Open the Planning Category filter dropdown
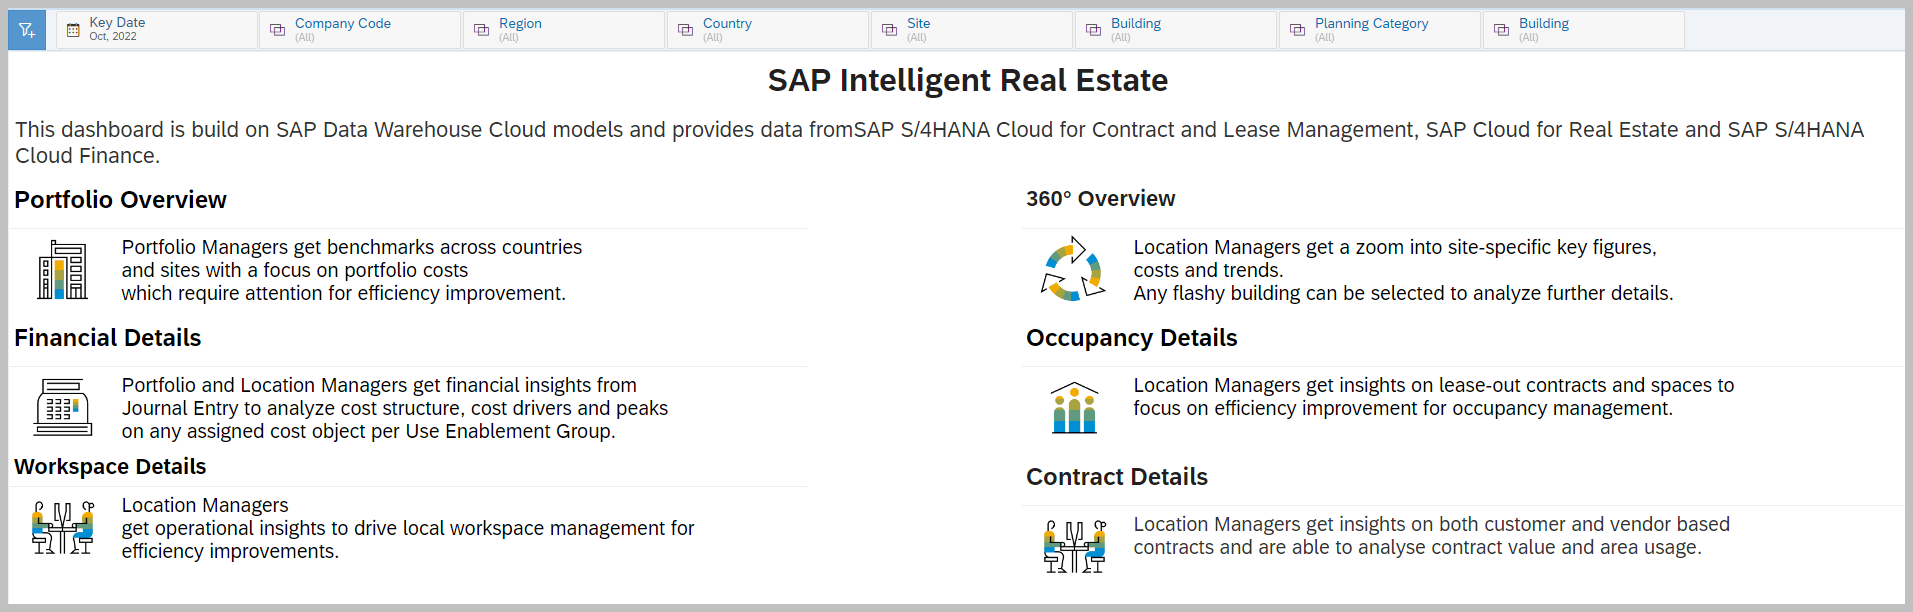This screenshot has height=612, width=1913. pos(1381,30)
